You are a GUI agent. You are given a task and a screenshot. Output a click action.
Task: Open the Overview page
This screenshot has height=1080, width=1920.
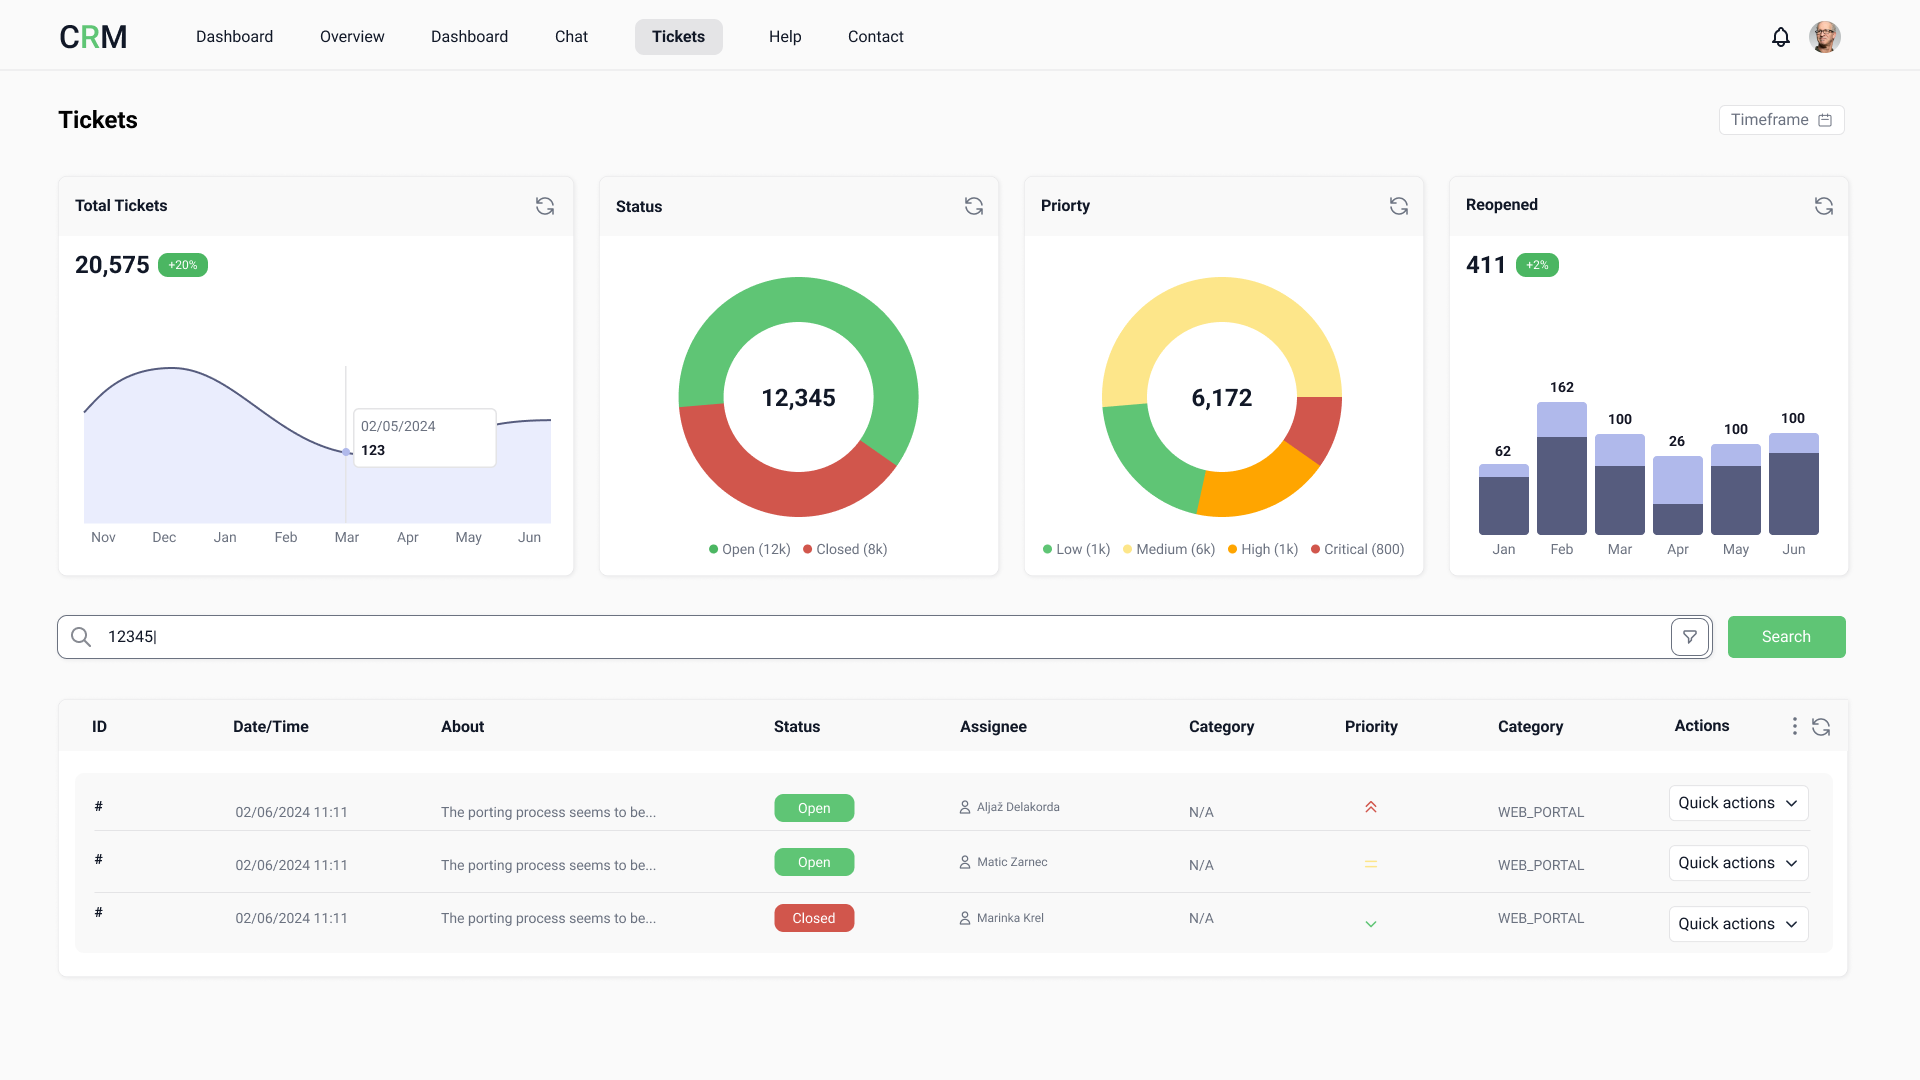point(351,36)
